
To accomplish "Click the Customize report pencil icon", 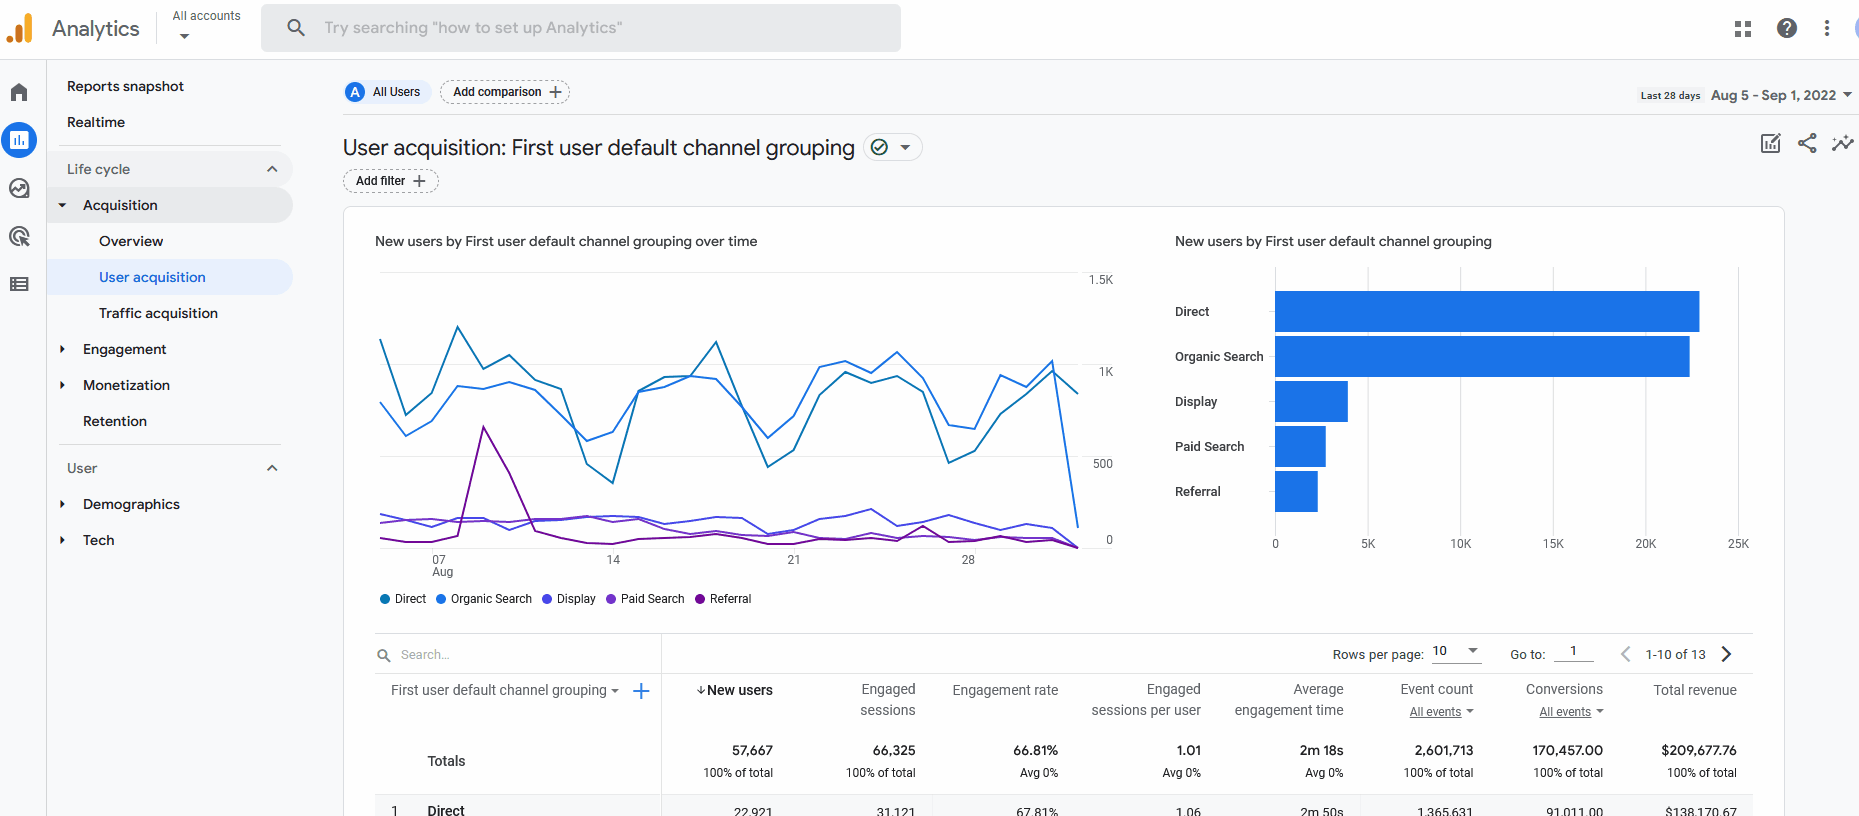I will 1771,143.
